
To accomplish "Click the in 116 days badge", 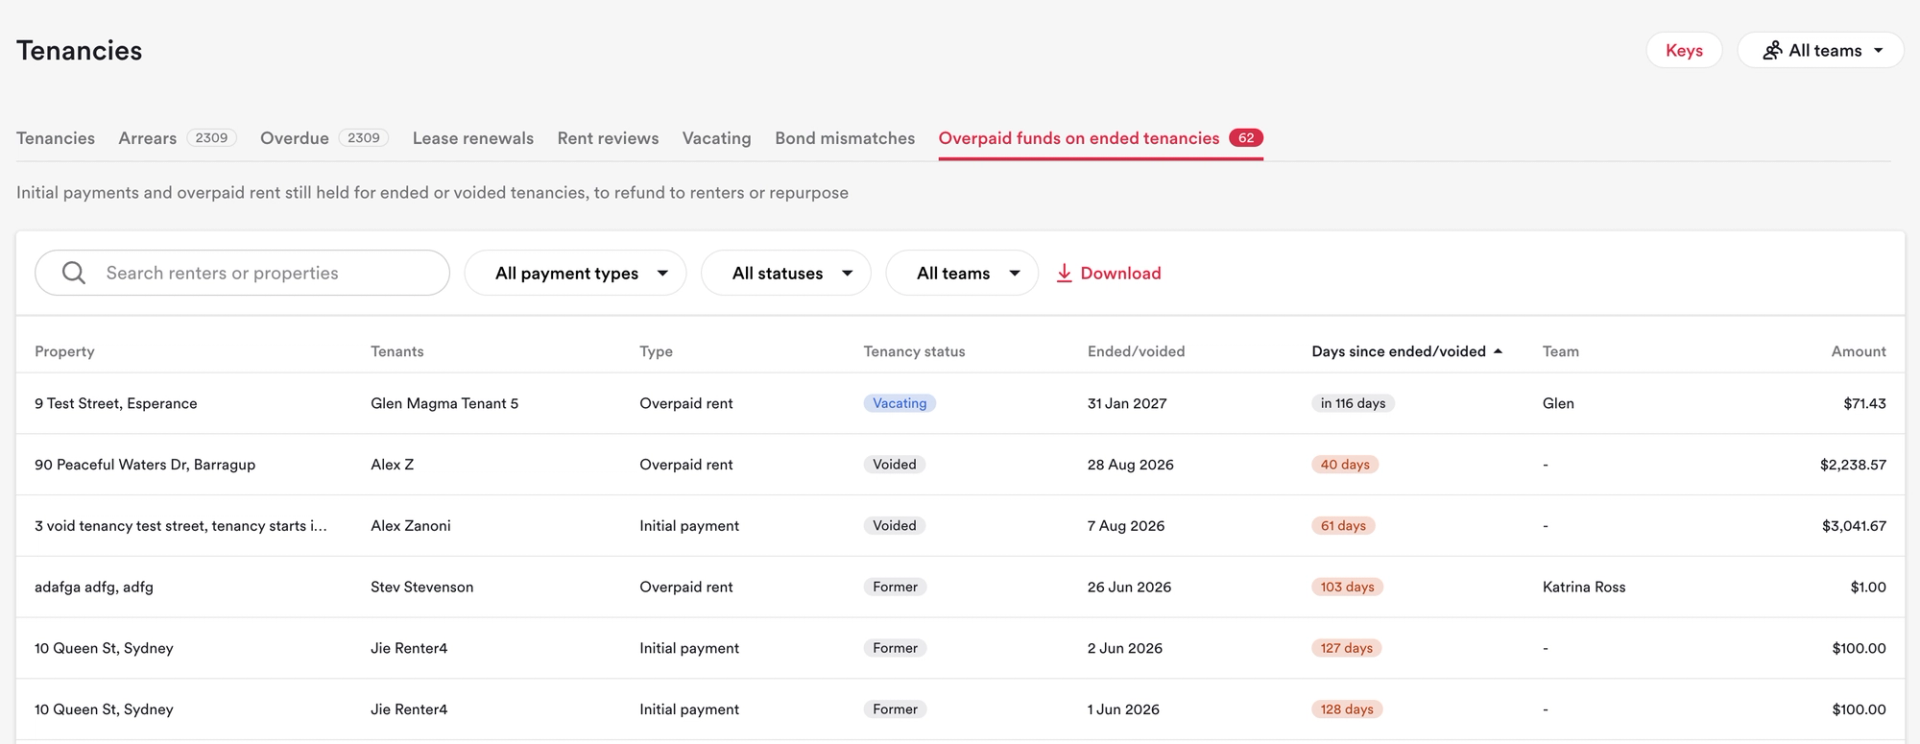I will [1352, 403].
